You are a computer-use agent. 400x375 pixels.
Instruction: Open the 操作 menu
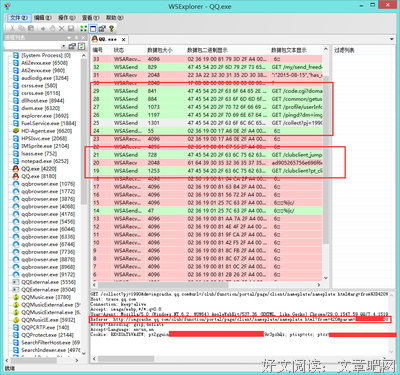(x=67, y=18)
